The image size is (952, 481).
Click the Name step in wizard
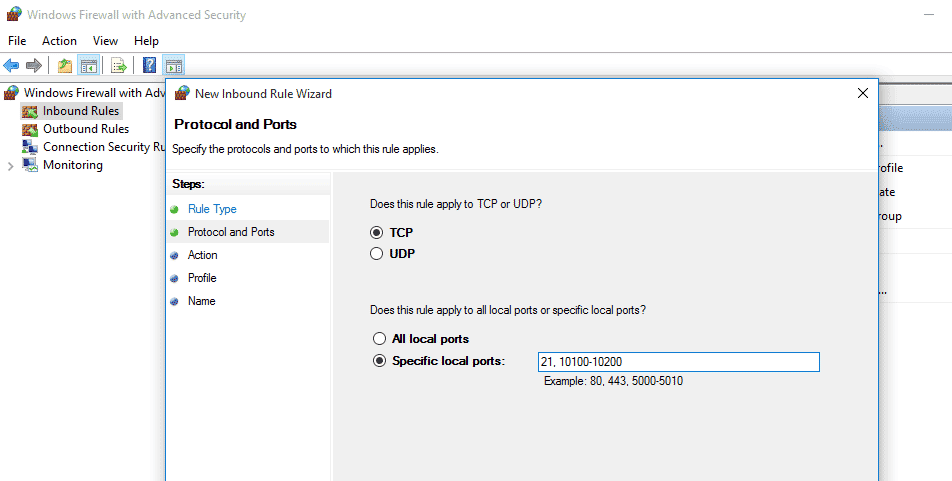pyautogui.click(x=201, y=301)
